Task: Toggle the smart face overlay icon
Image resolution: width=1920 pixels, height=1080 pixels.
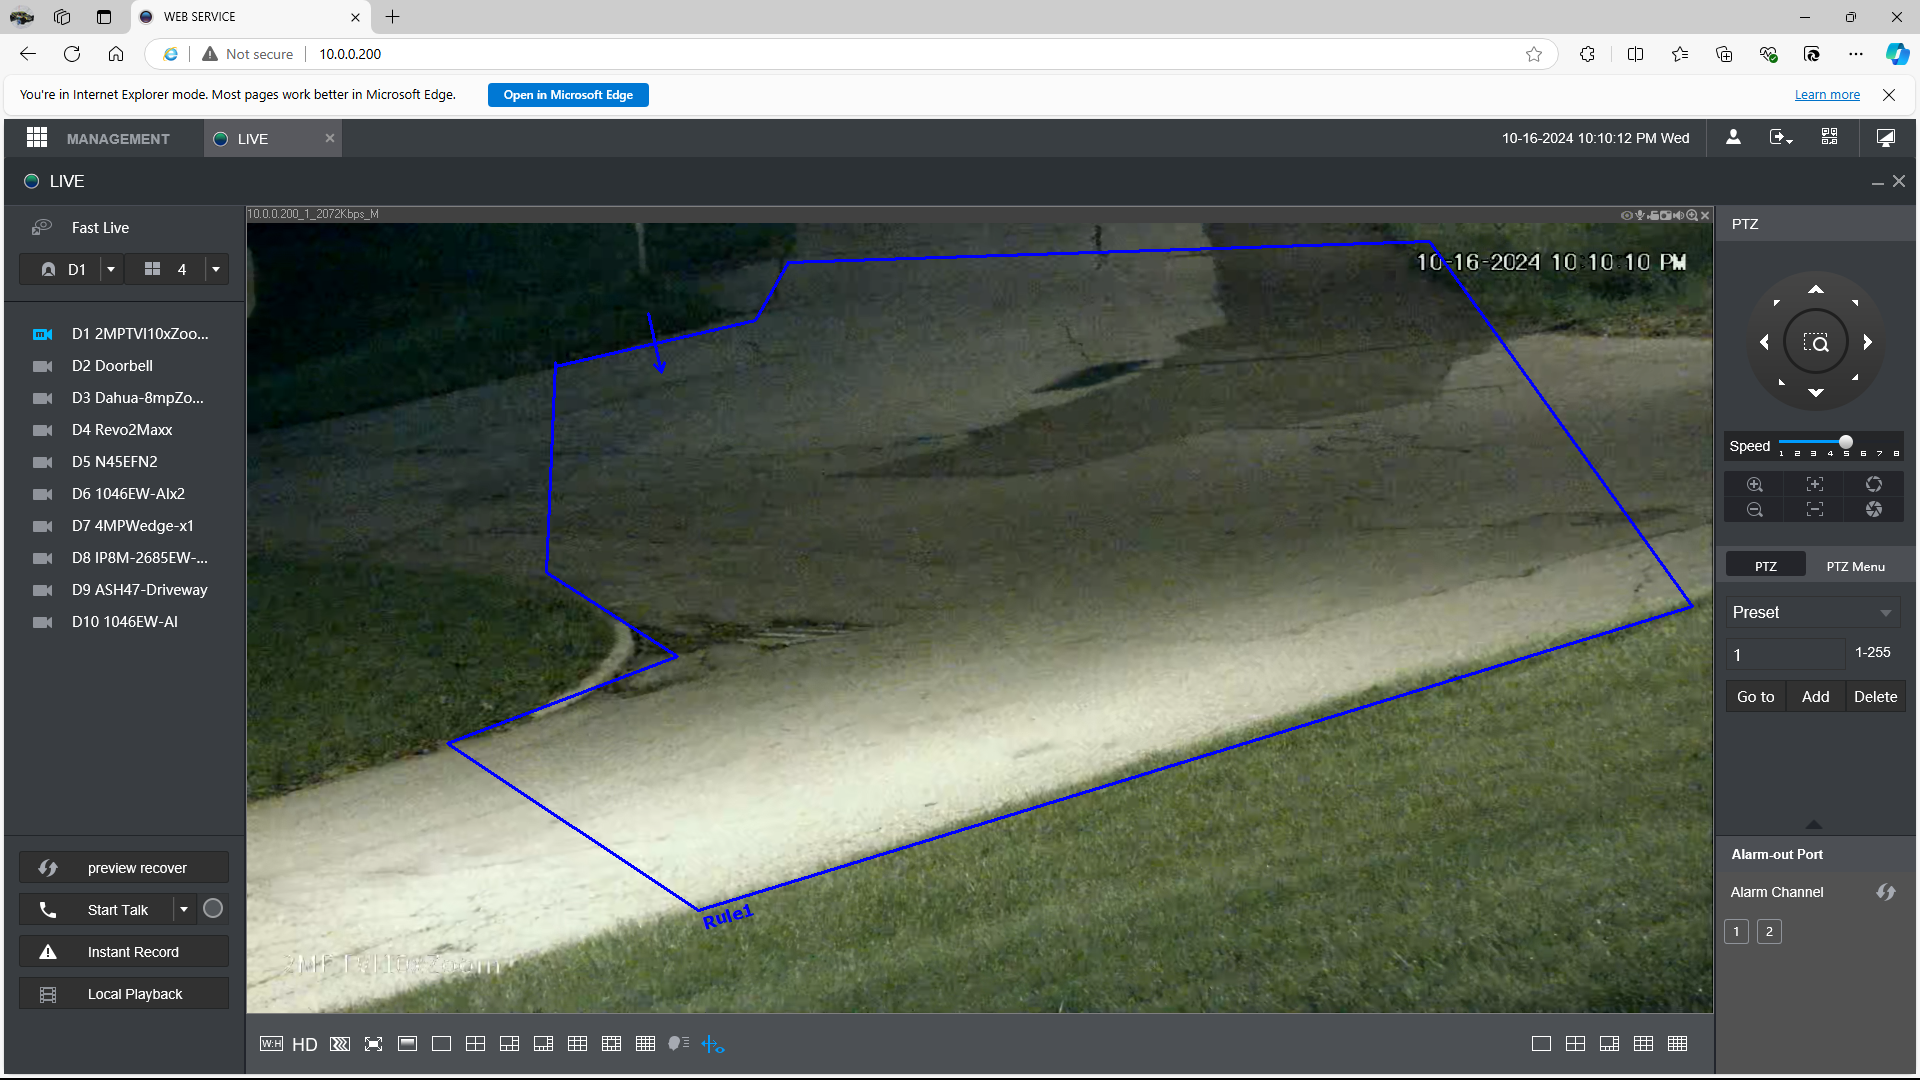Action: [x=679, y=1043]
